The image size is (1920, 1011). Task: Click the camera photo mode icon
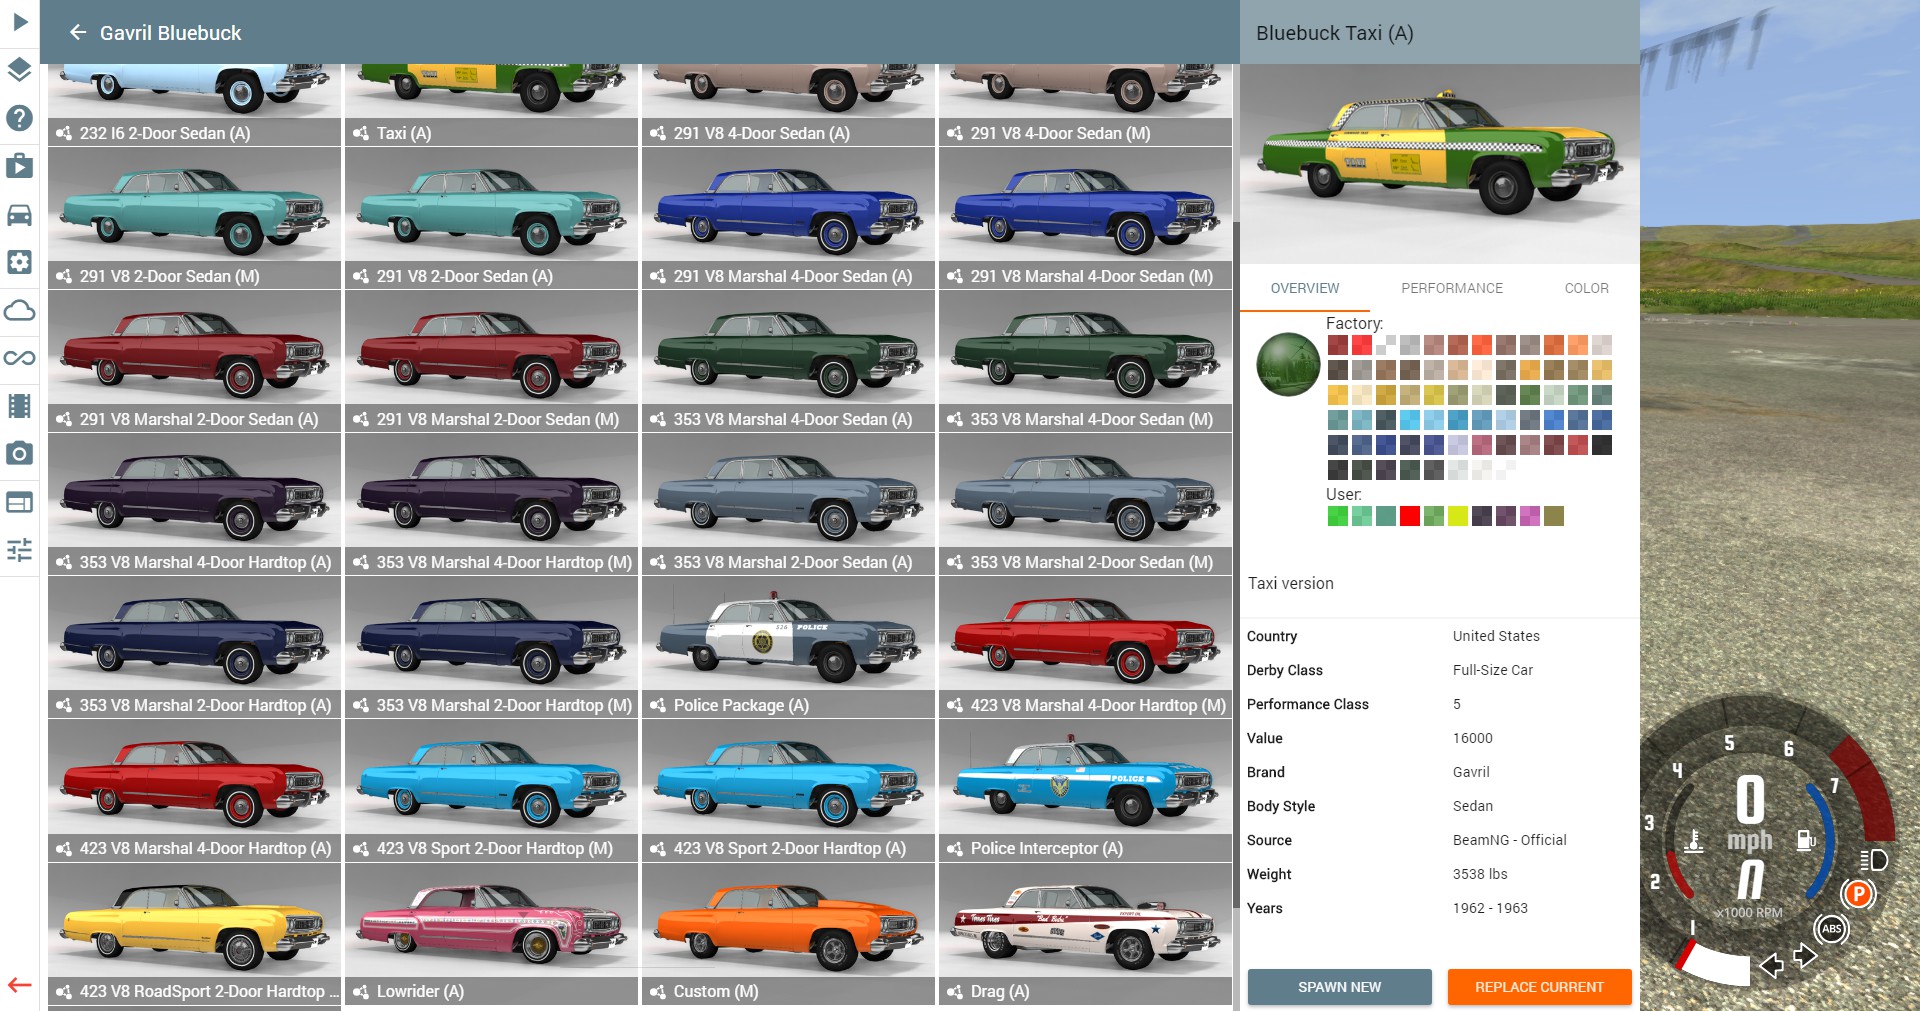[20, 454]
